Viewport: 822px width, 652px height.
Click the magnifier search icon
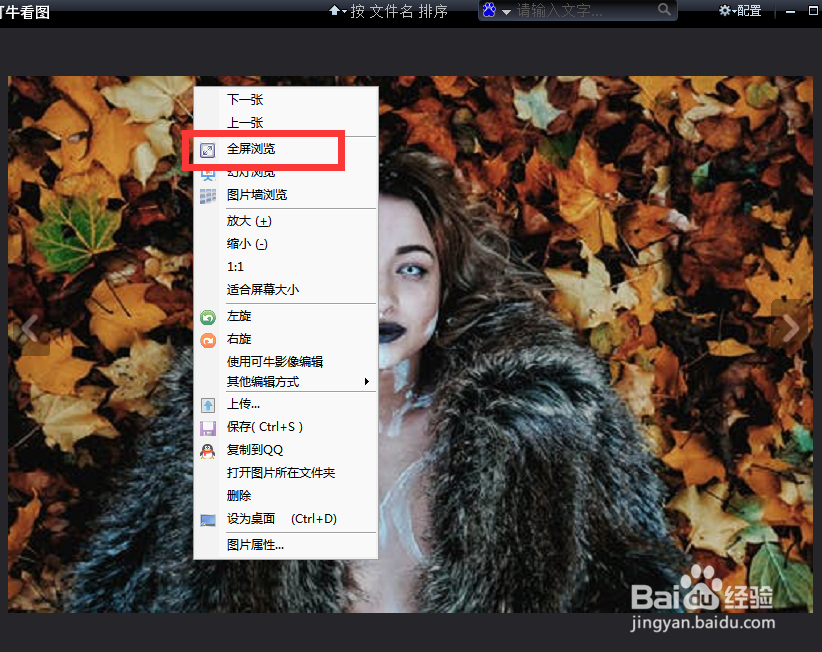[x=664, y=9]
